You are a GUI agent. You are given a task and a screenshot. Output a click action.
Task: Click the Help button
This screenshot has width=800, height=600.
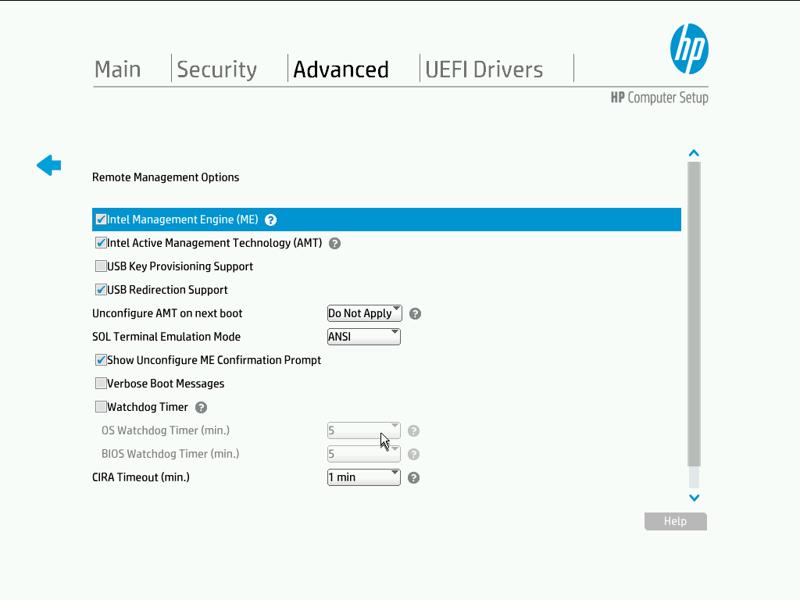click(675, 521)
